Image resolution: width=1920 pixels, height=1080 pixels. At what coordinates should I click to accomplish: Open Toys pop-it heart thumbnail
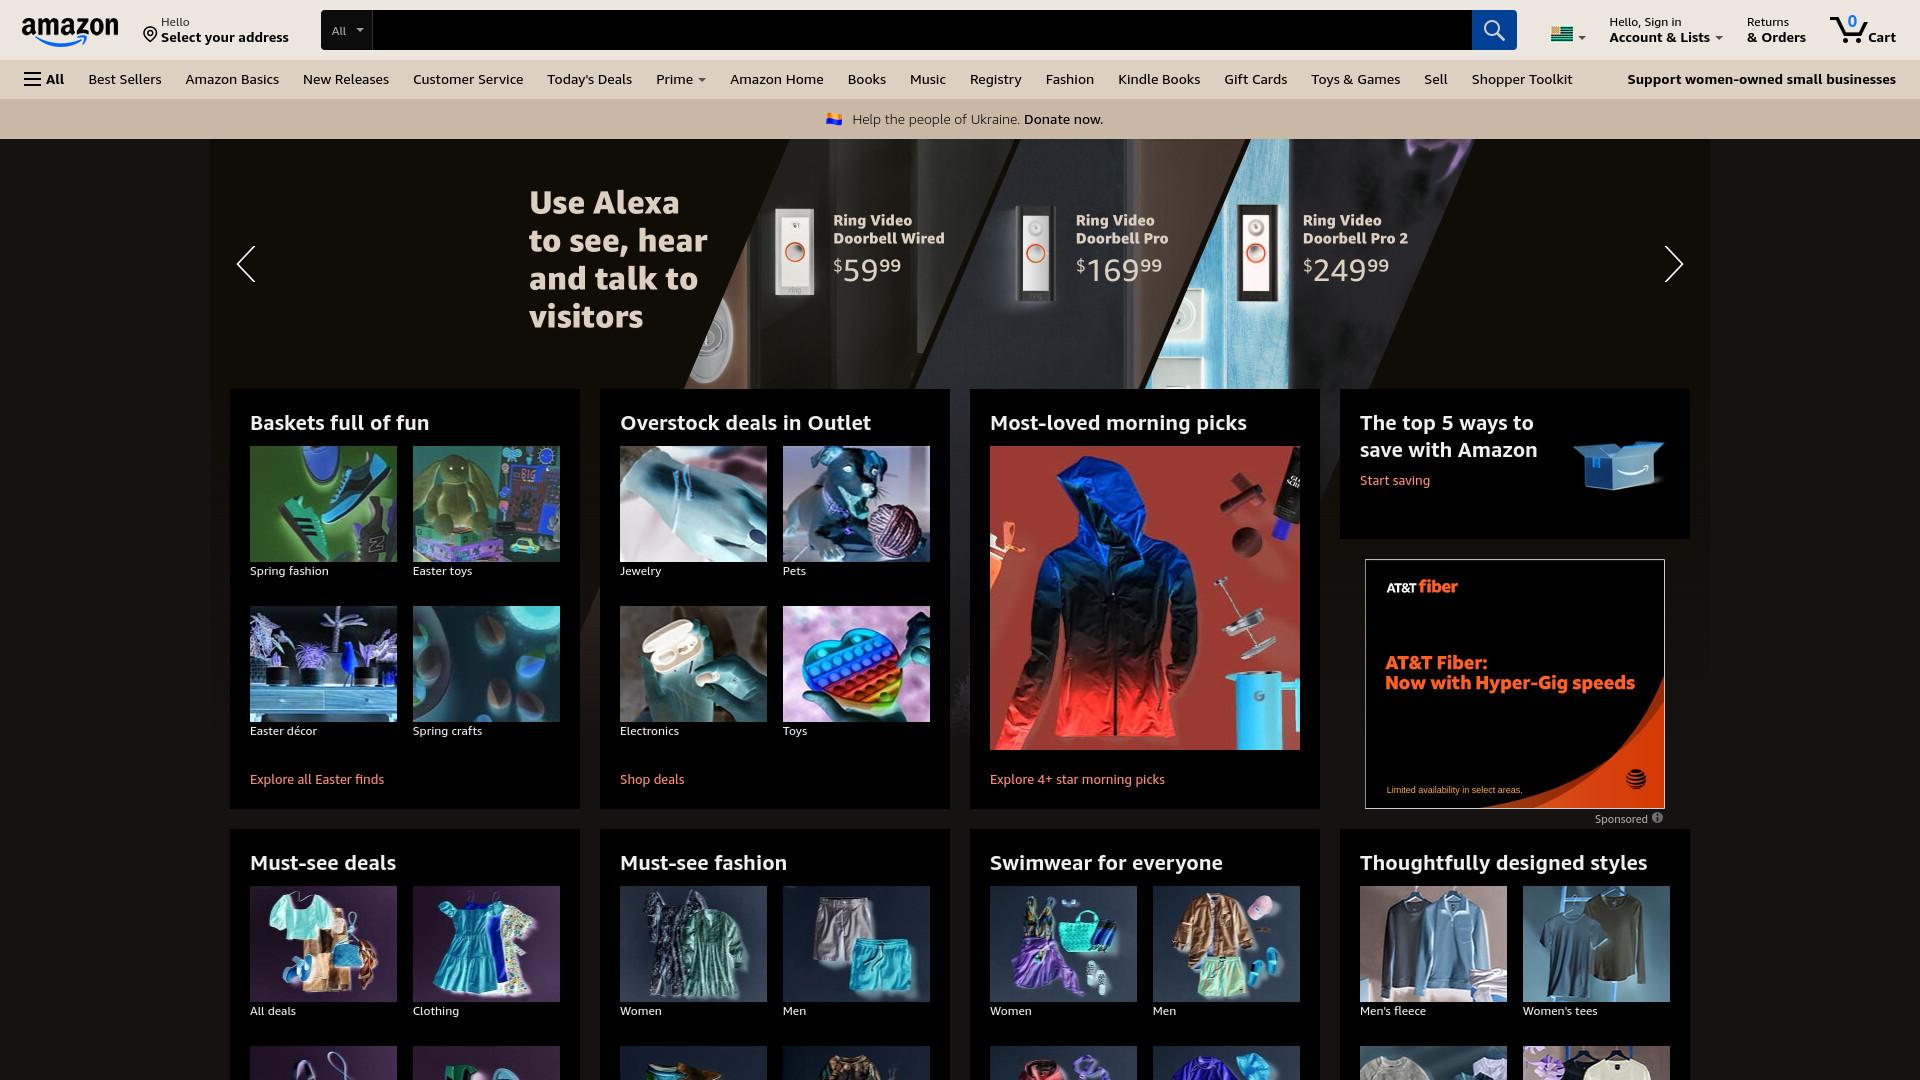tap(856, 664)
